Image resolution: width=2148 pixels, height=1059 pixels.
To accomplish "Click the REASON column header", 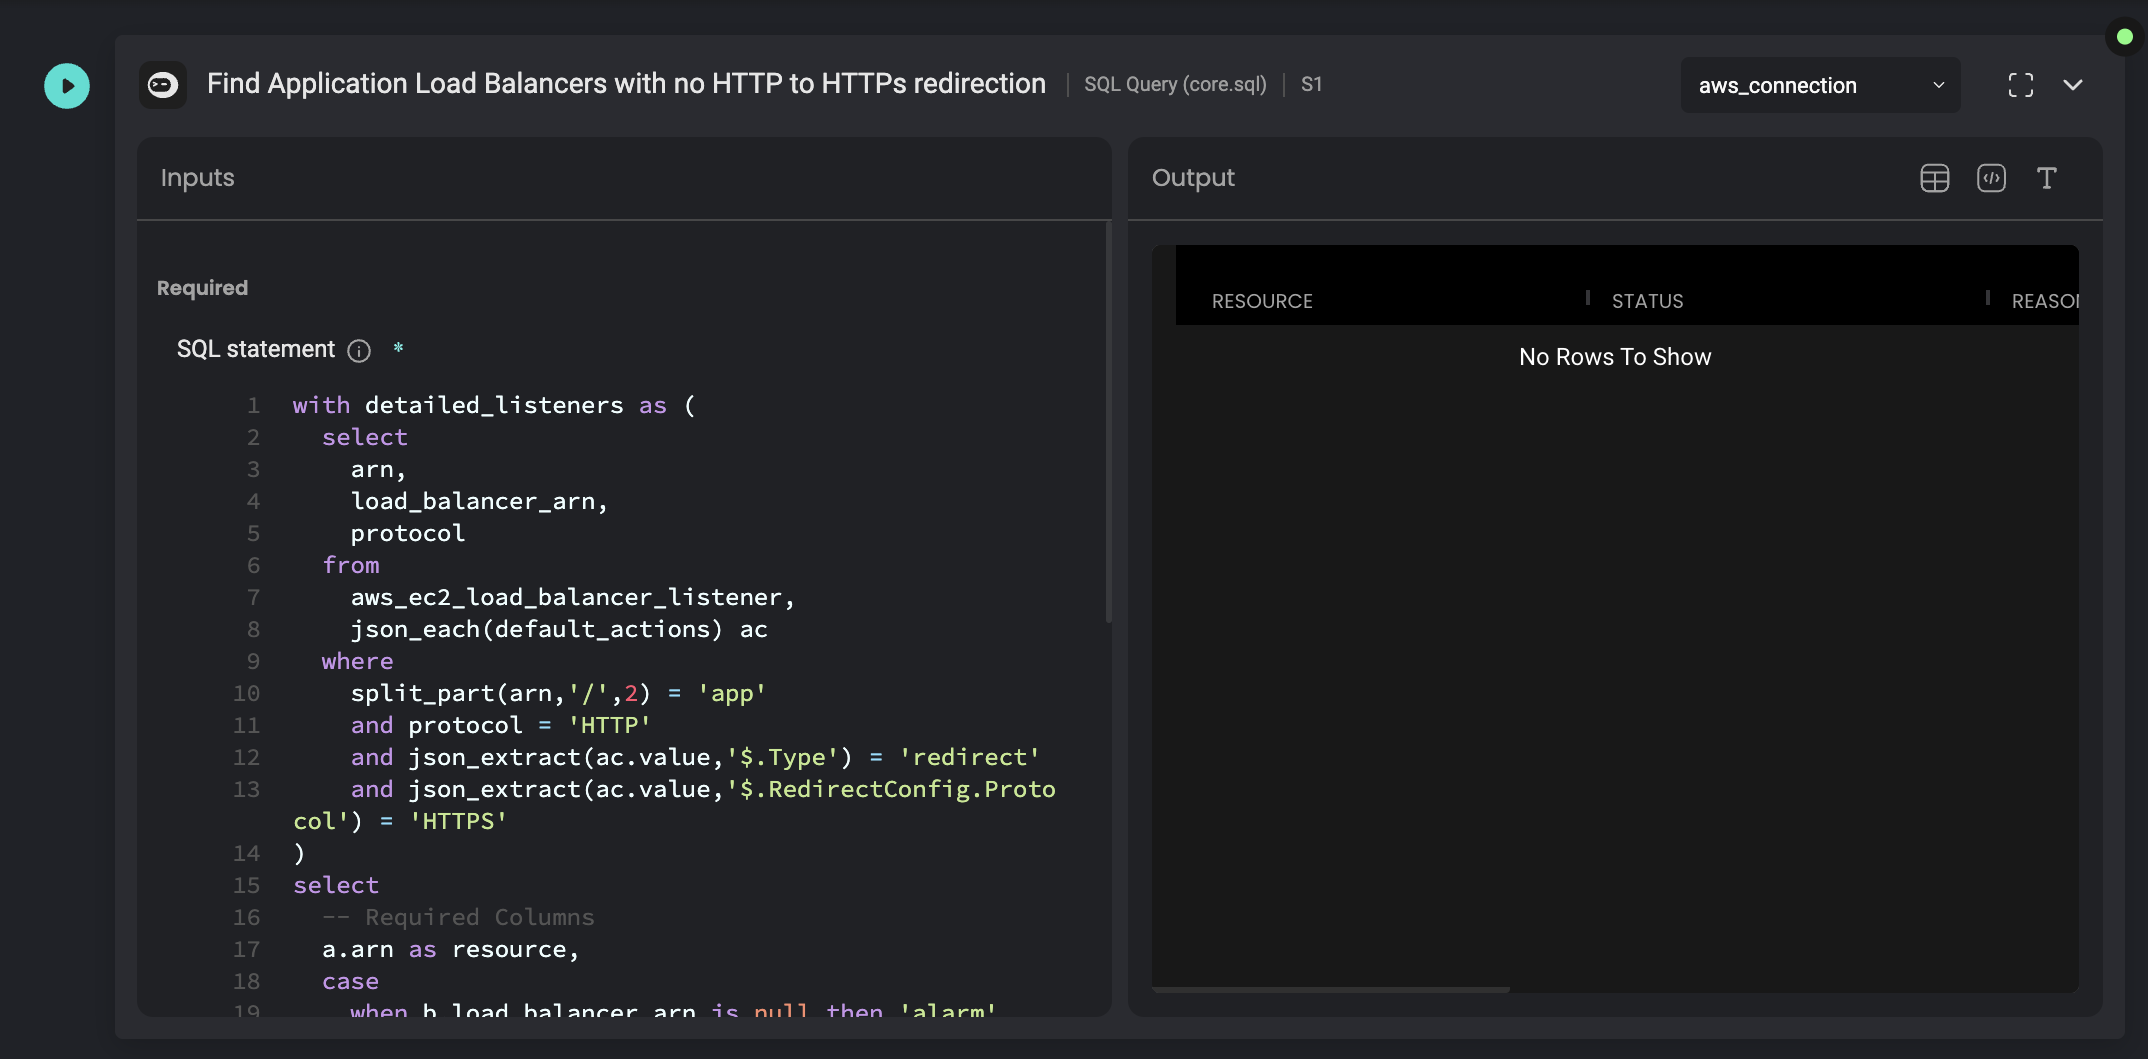I will click(x=2045, y=301).
